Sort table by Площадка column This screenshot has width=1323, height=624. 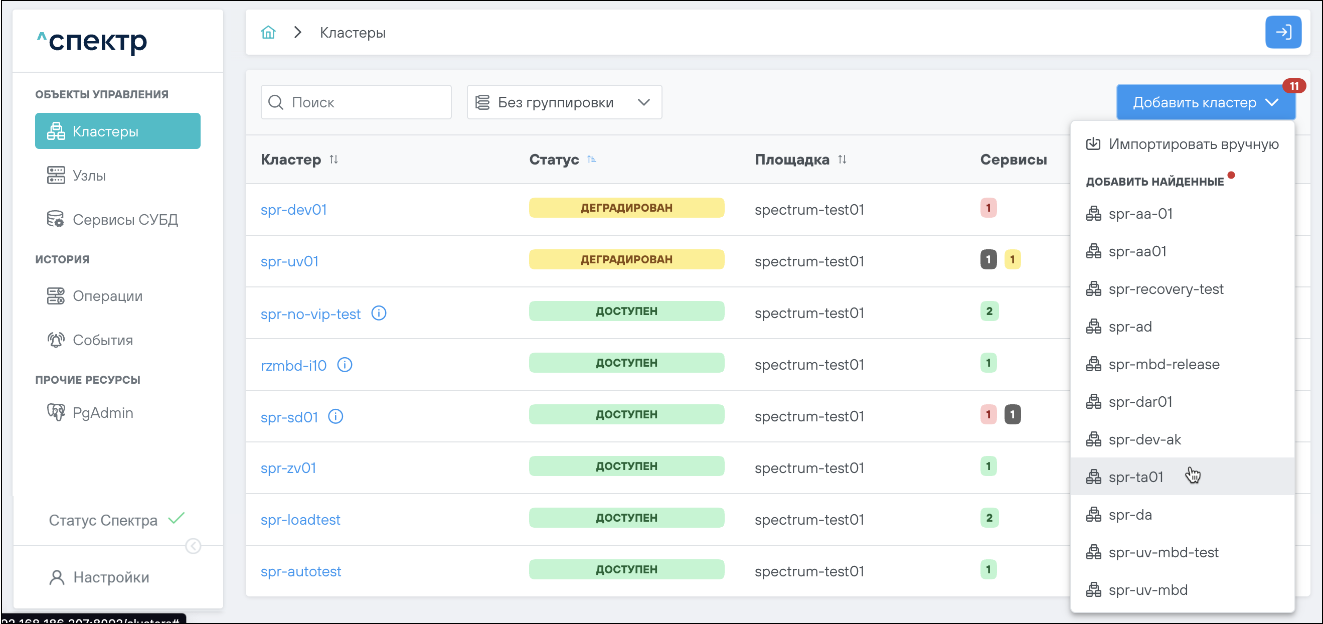click(x=842, y=160)
